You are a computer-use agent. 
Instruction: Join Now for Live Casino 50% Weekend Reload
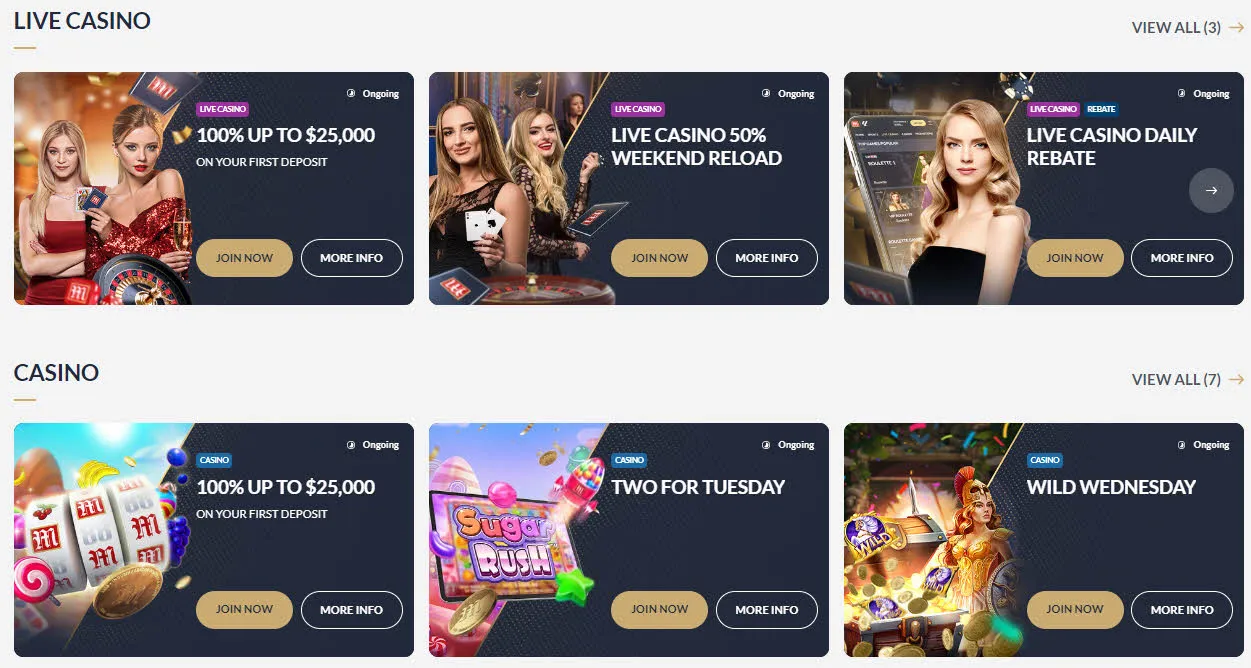(x=659, y=258)
